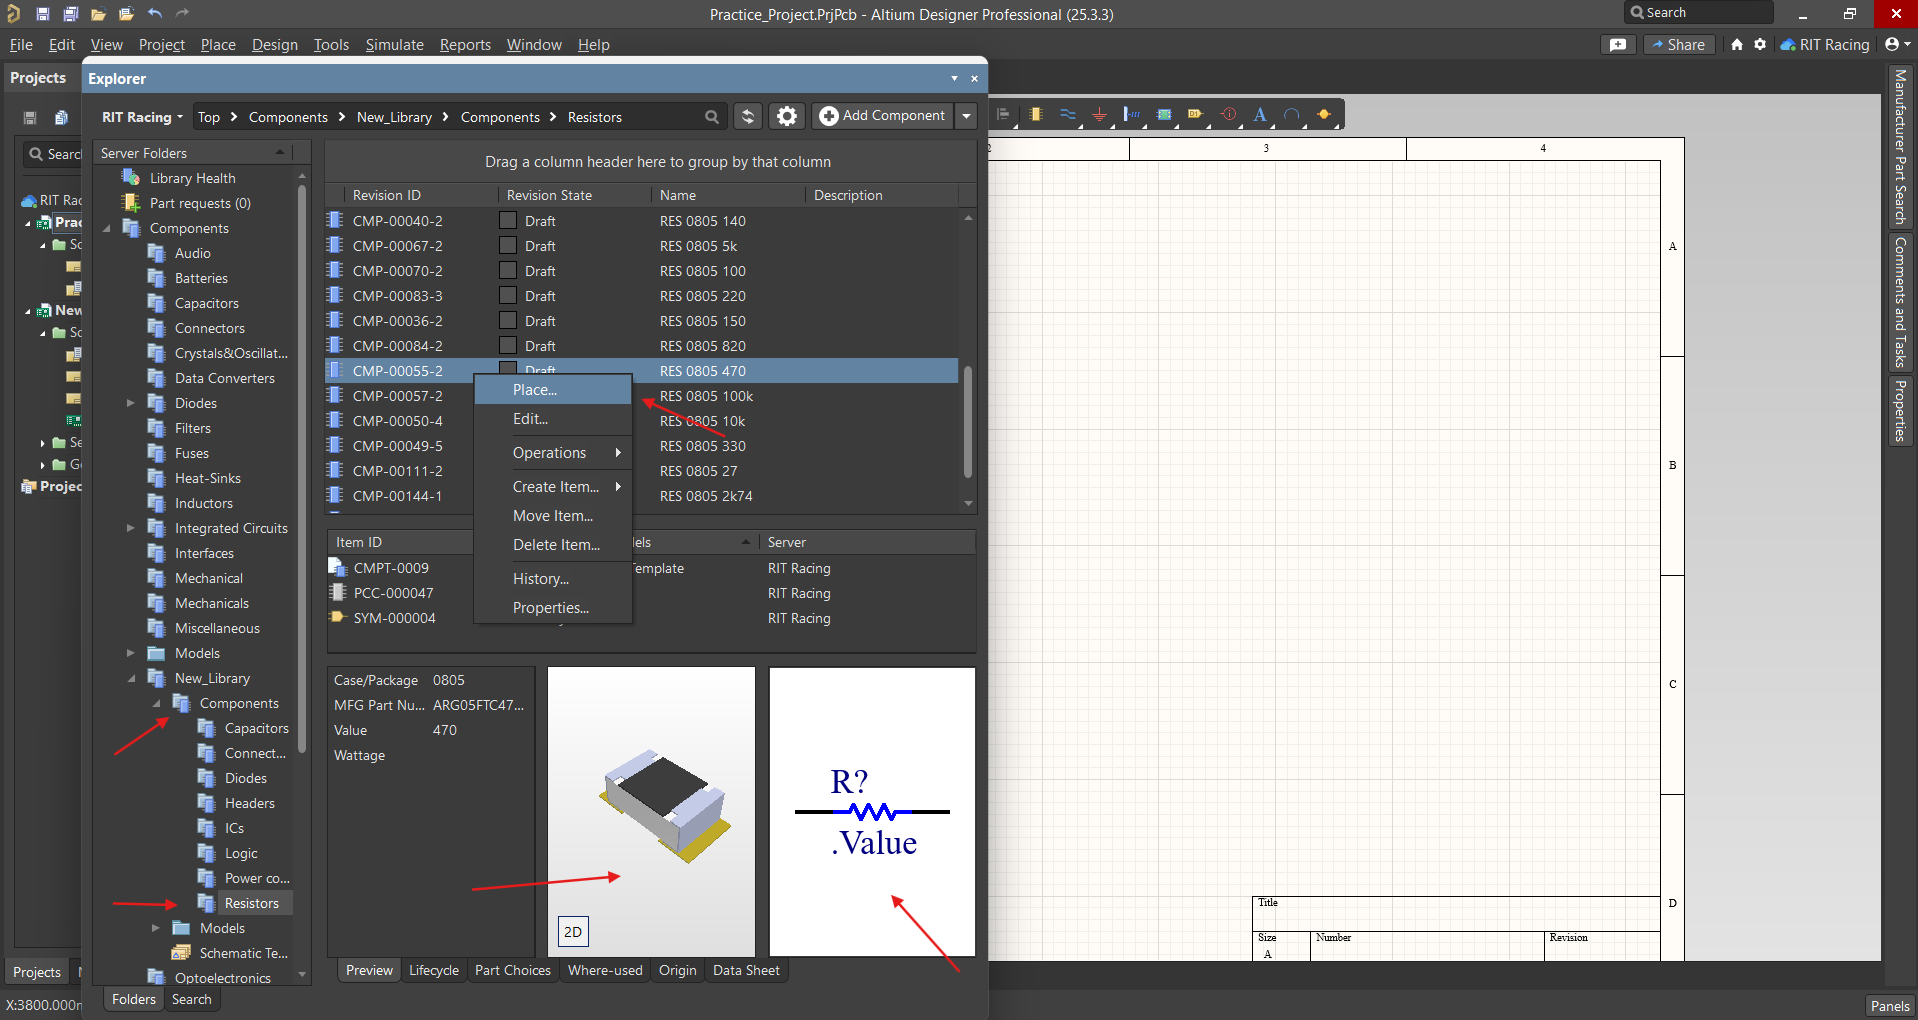Switch to the Lifecycle tab

pyautogui.click(x=434, y=970)
